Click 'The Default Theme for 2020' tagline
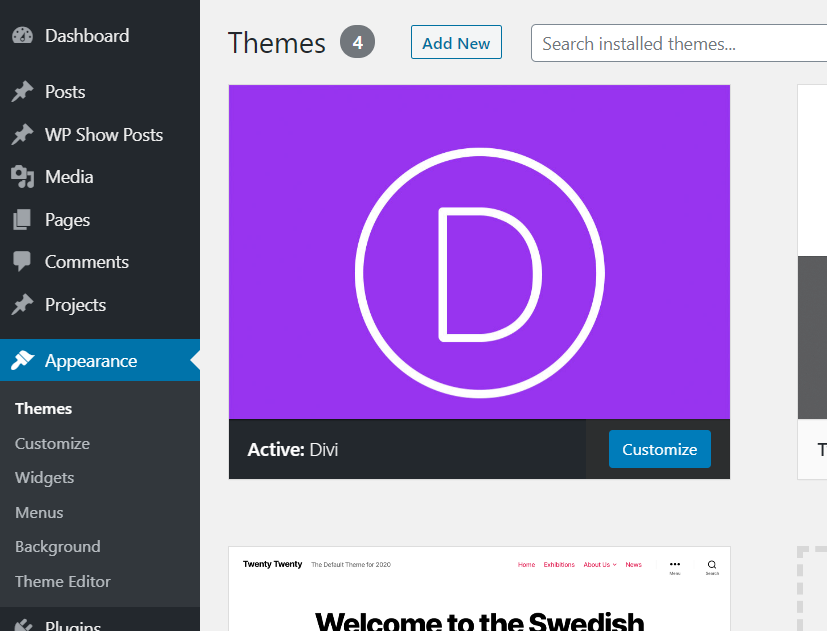Screen dimensions: 827x631 (x=351, y=565)
